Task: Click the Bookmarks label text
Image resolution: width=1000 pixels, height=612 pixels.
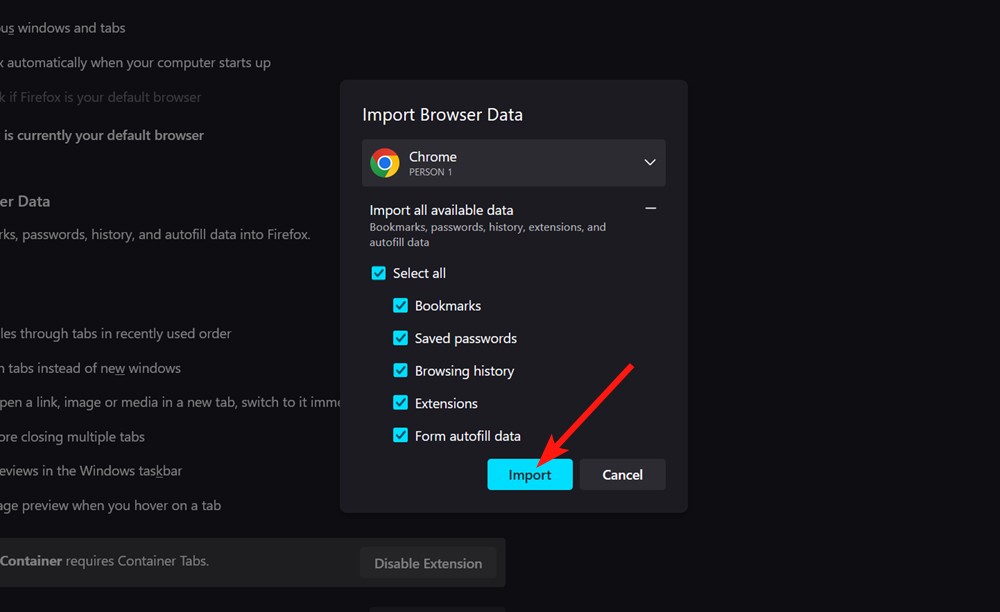Action: coord(448,306)
